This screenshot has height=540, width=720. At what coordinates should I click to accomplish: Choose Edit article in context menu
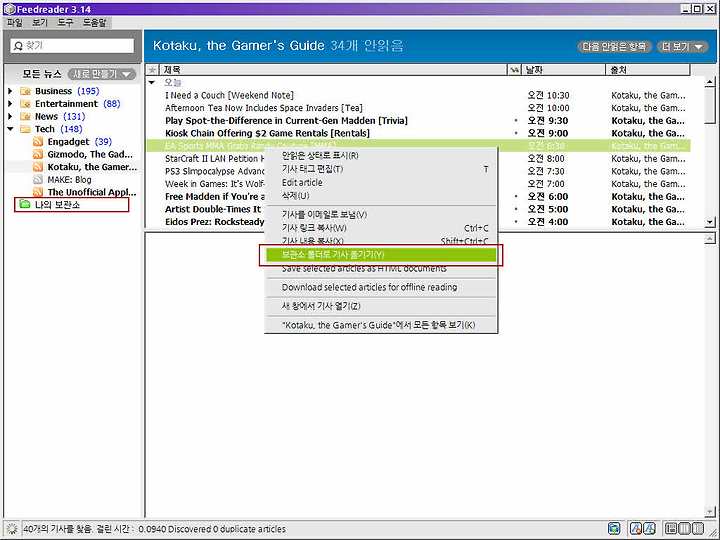tap(381, 182)
